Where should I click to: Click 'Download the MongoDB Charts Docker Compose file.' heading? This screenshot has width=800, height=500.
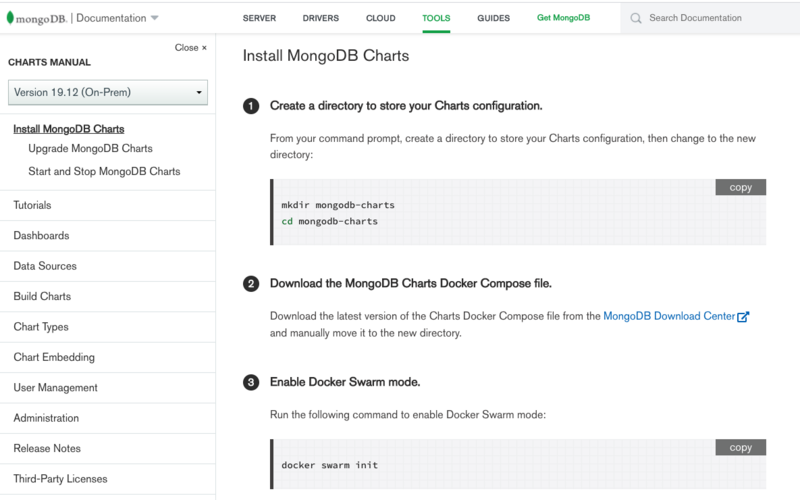[x=411, y=284]
